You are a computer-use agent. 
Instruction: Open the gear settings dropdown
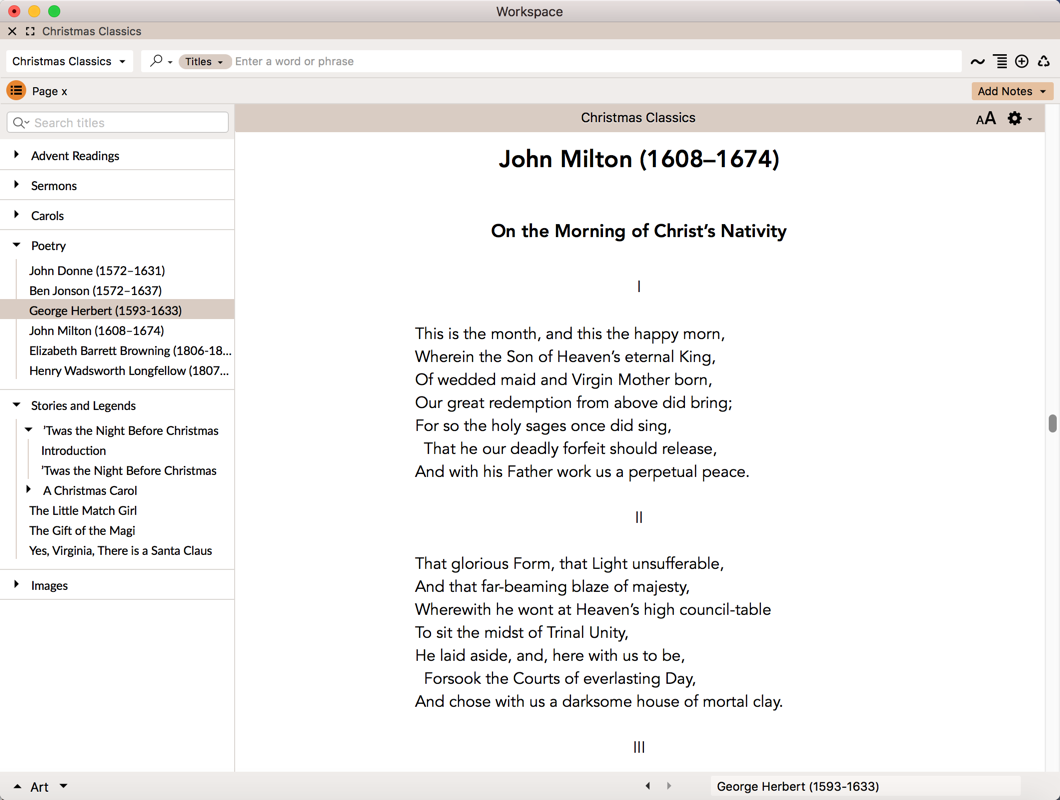(1019, 118)
